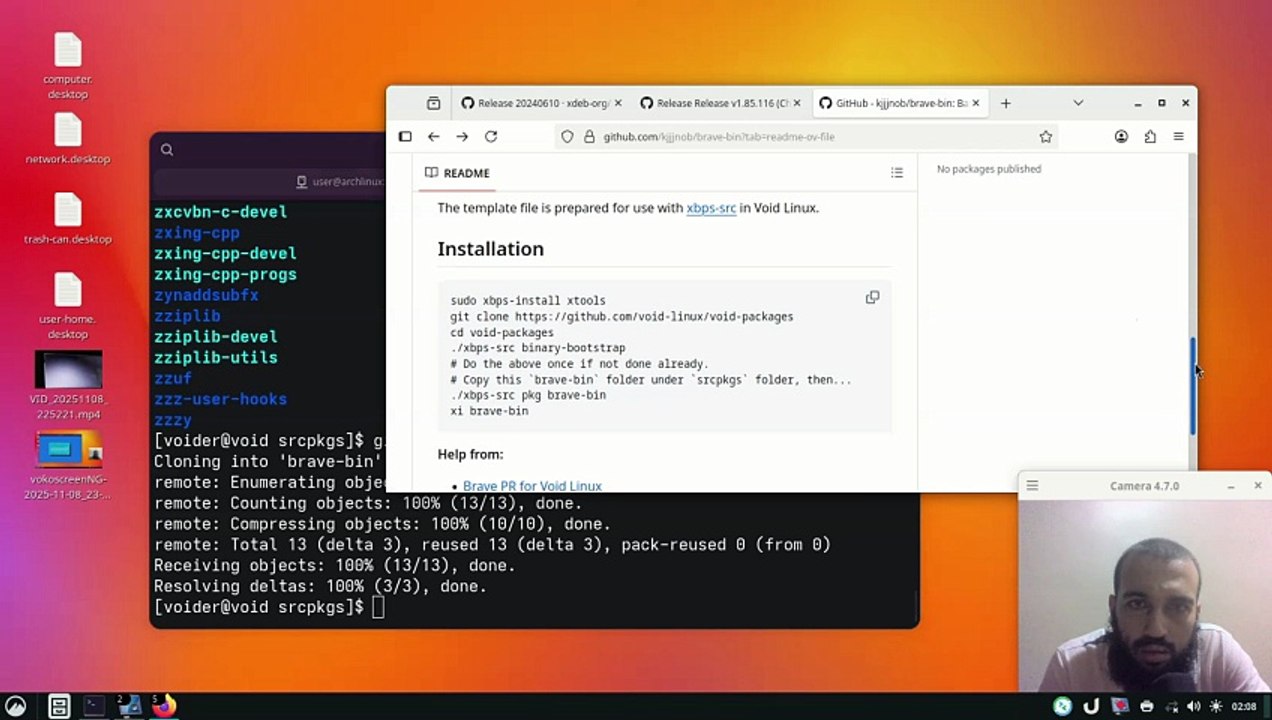Open the taskbar file manager icon

tap(59, 706)
